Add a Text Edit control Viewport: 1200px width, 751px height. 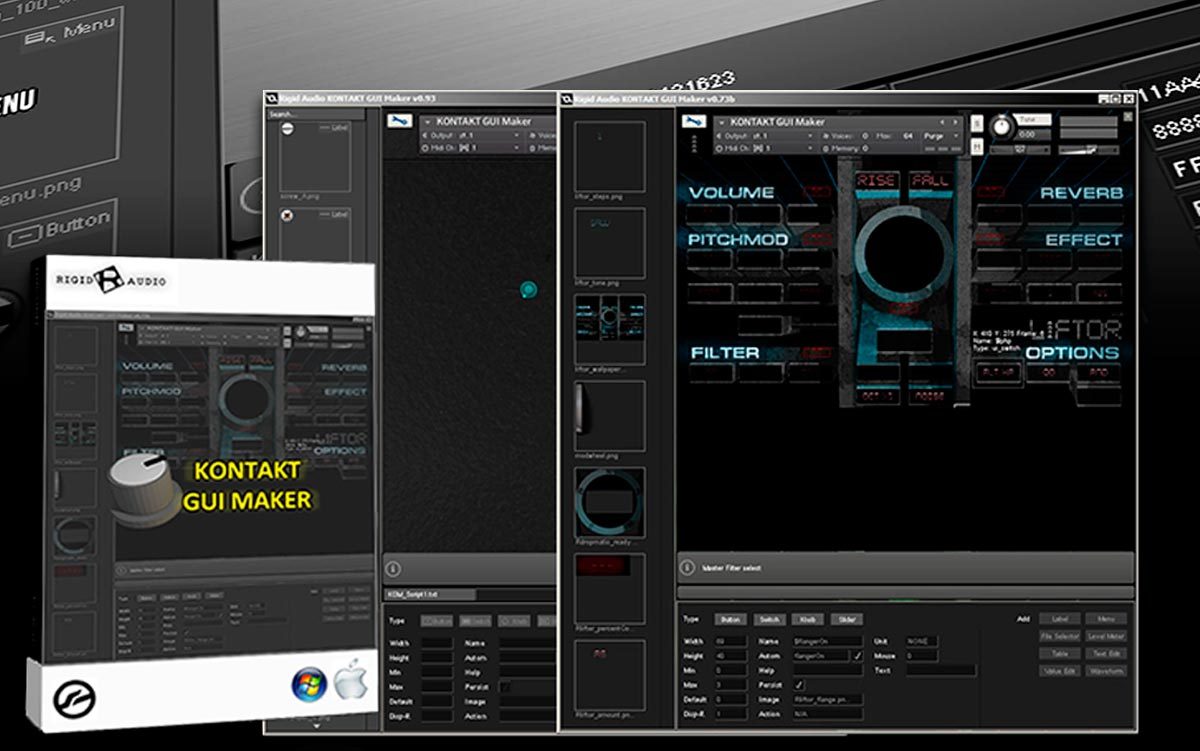coord(1105,653)
